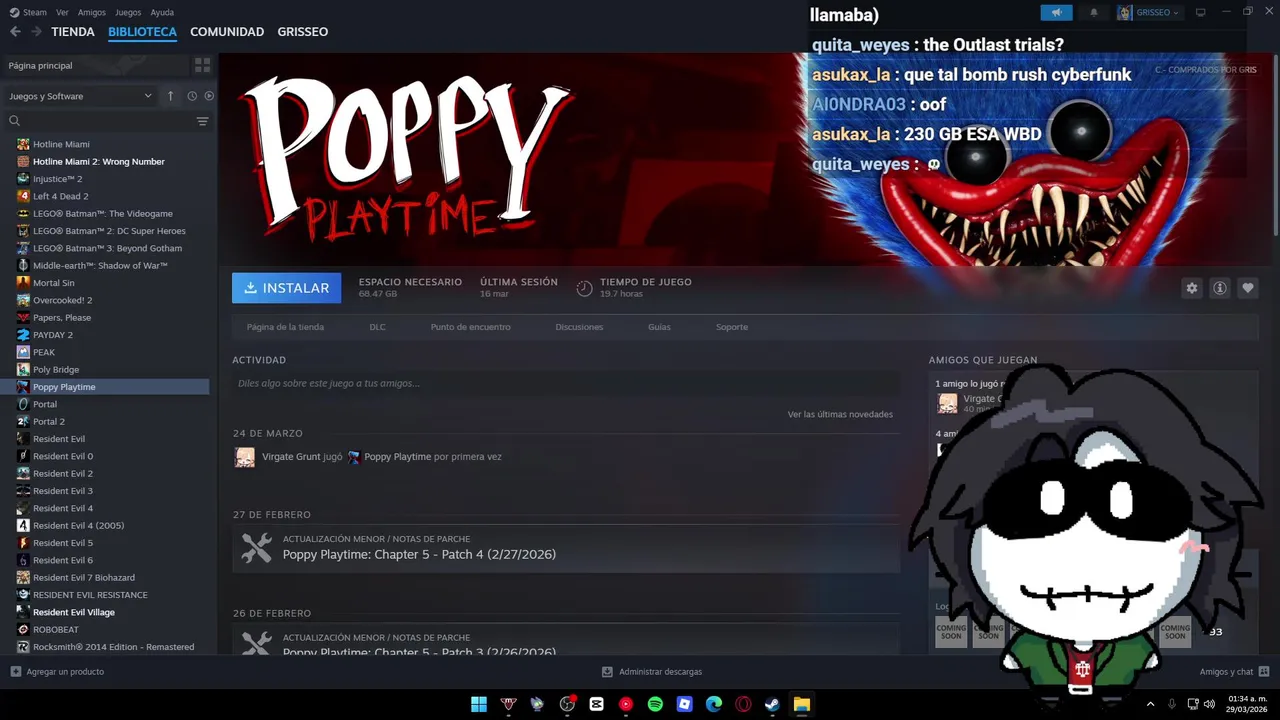The image size is (1280, 720).
Task: Select Hotline Miami in library list
Action: 61,144
